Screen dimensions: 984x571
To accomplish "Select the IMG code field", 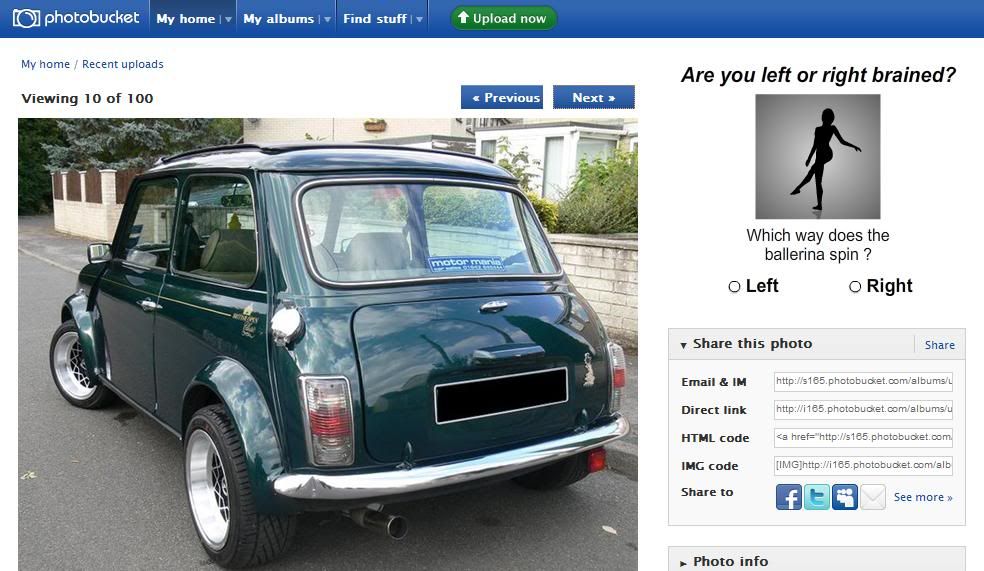I will click(x=864, y=465).
